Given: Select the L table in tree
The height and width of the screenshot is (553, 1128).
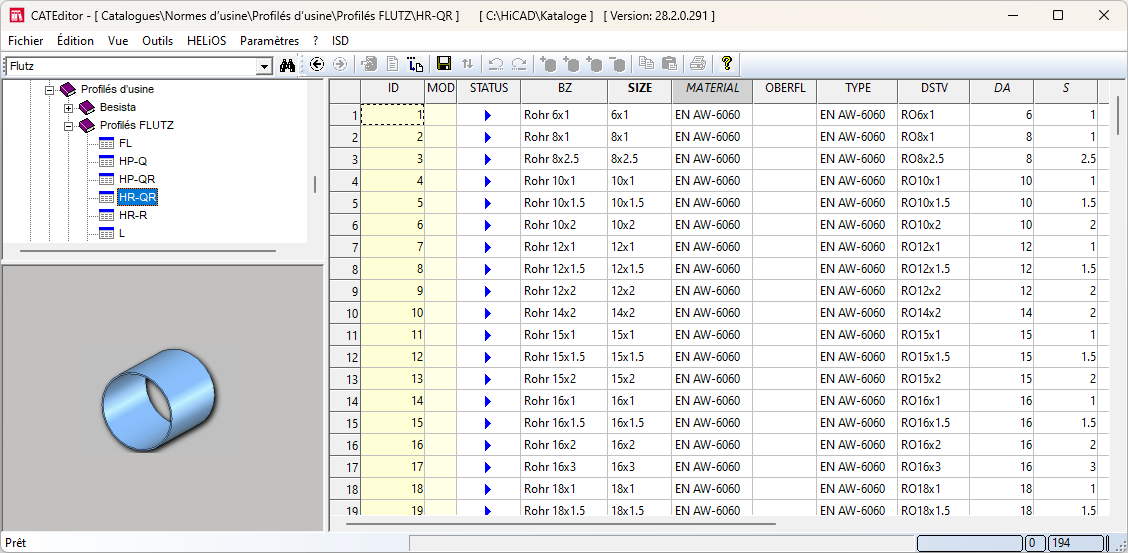Looking at the screenshot, I should (x=122, y=233).
